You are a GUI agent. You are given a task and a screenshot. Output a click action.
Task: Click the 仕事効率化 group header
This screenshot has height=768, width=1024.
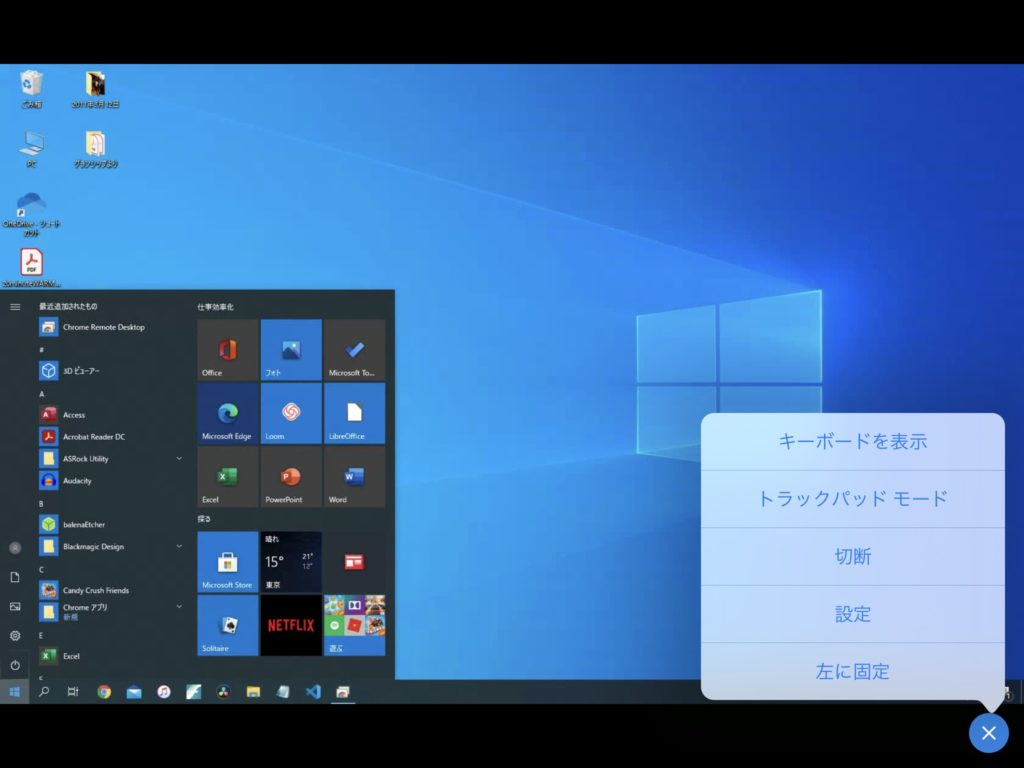(216, 307)
